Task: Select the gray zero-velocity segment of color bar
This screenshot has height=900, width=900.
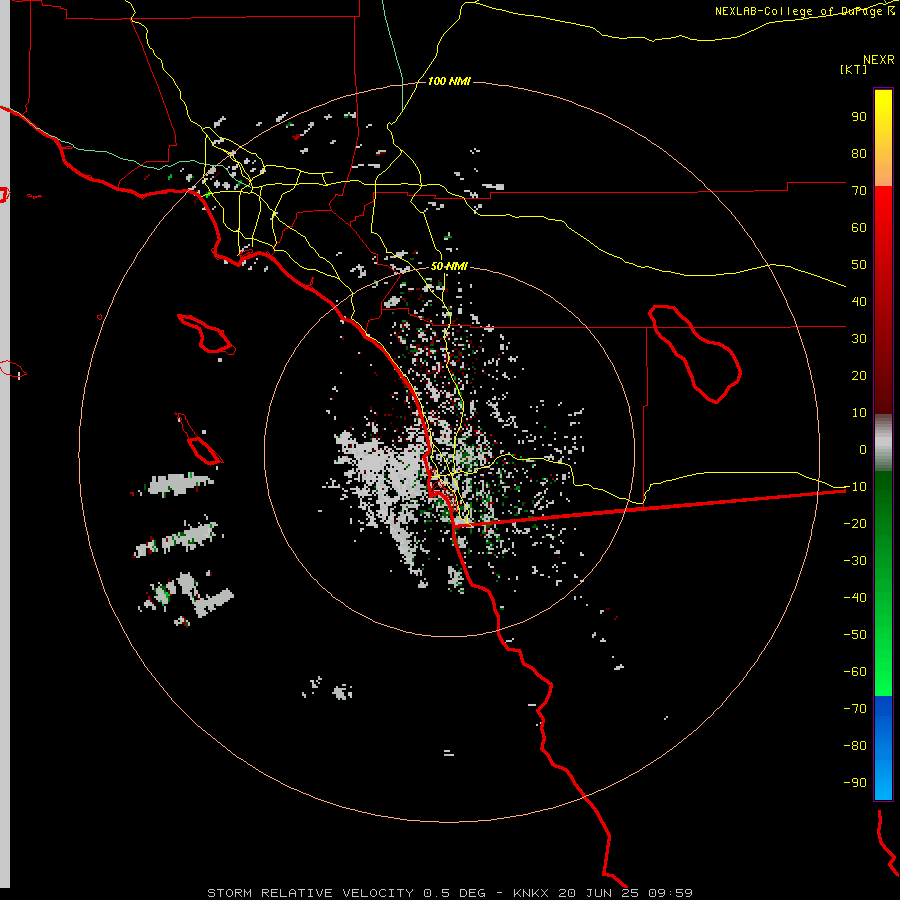Action: point(883,443)
